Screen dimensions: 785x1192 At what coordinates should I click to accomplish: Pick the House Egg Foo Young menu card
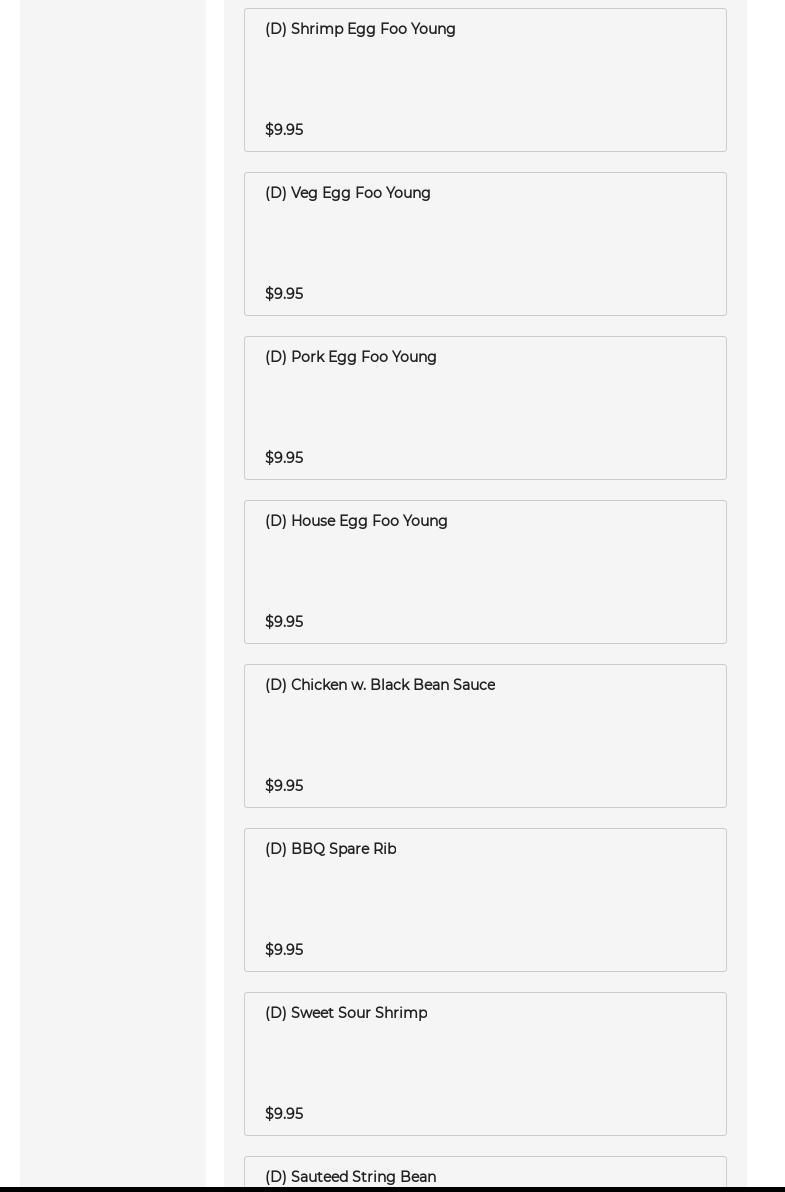485,572
